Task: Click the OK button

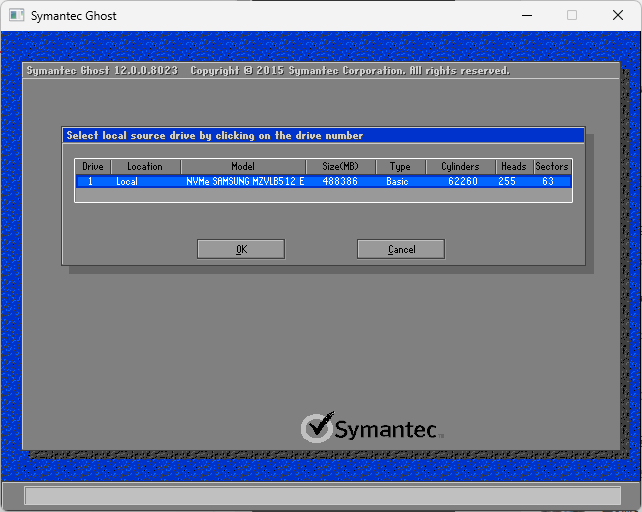Action: pyautogui.click(x=241, y=249)
